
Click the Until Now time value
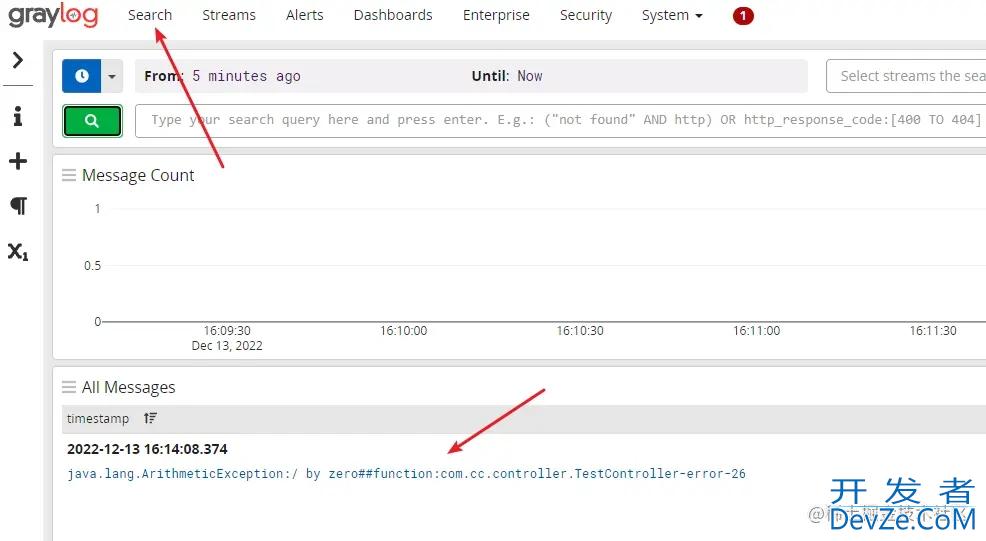pos(529,76)
